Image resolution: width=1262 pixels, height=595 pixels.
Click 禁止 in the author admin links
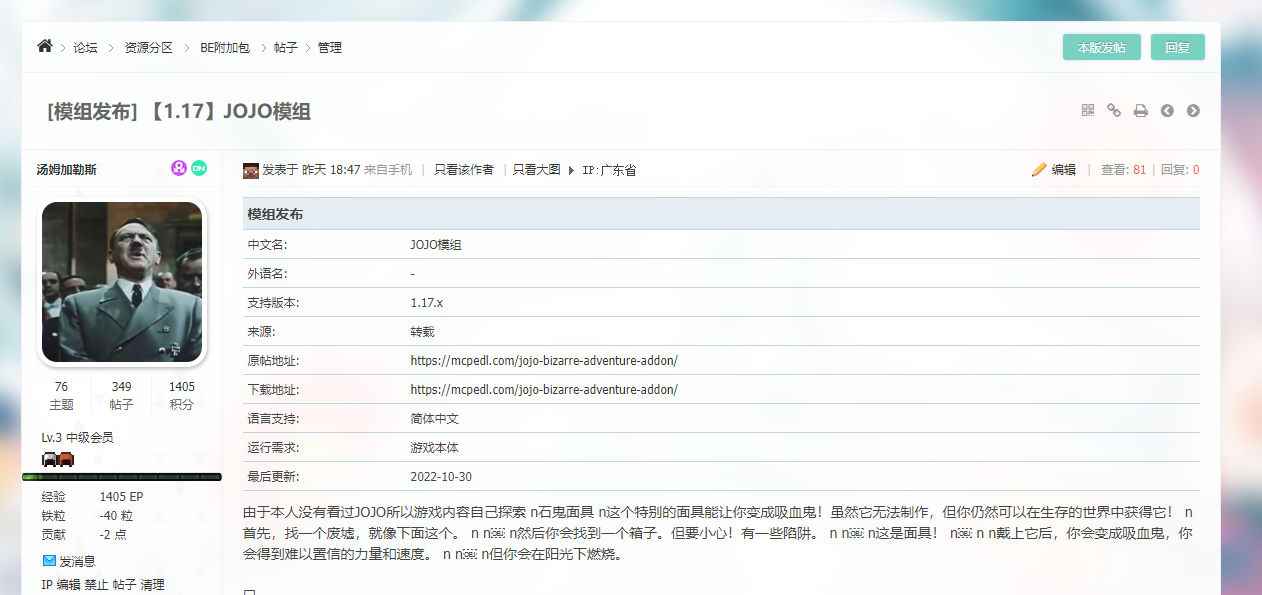click(96, 585)
